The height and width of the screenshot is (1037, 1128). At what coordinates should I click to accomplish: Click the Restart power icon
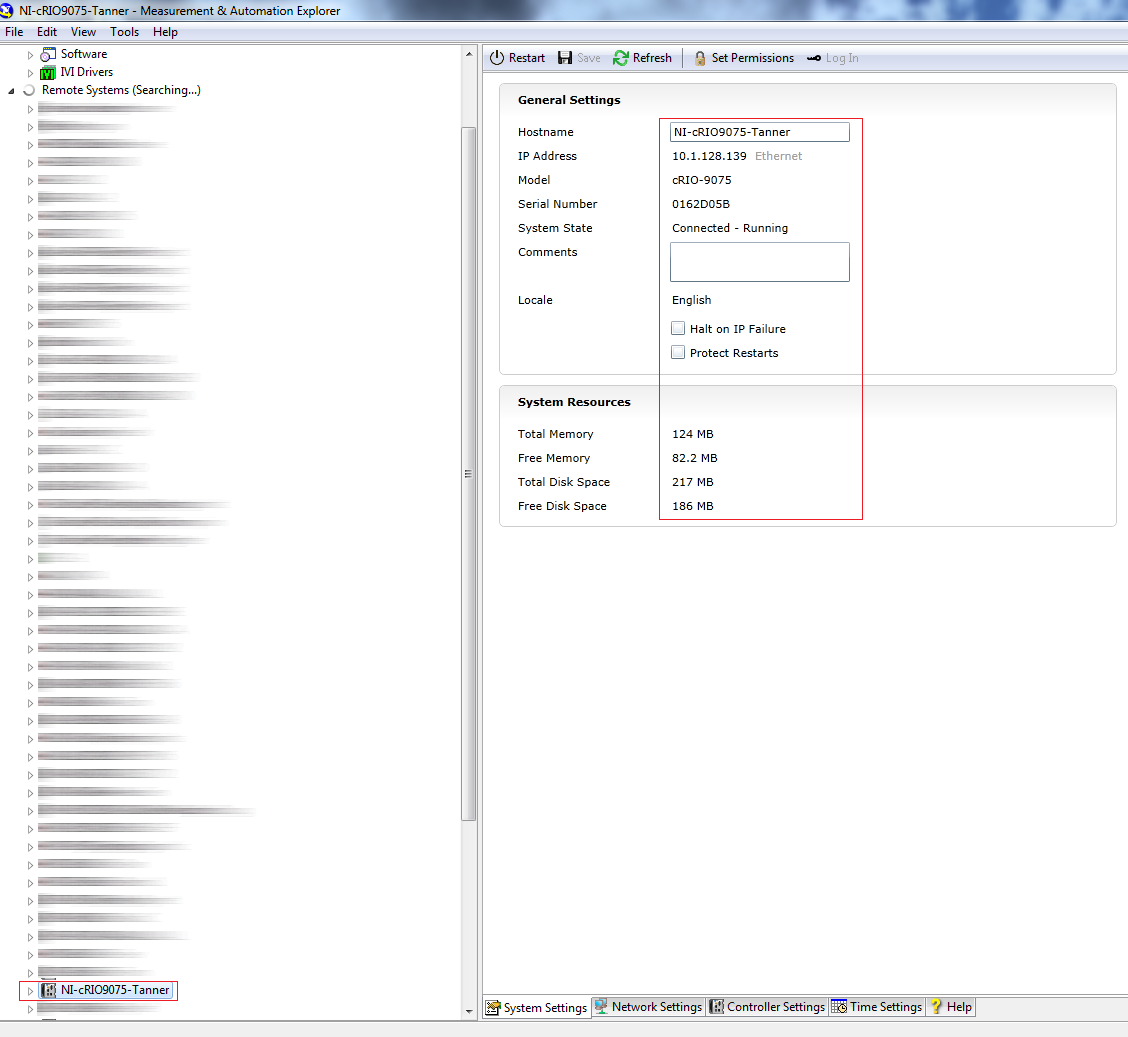pos(497,58)
